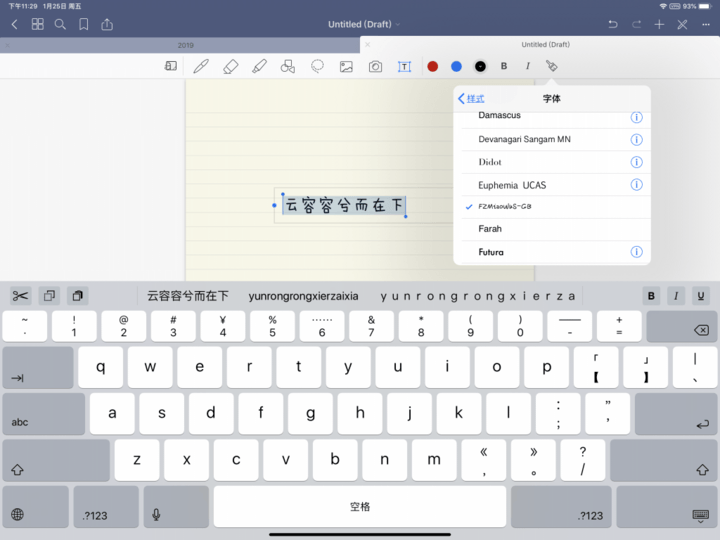Select the Shapes tool
Image resolution: width=720 pixels, height=540 pixels.
(288, 66)
